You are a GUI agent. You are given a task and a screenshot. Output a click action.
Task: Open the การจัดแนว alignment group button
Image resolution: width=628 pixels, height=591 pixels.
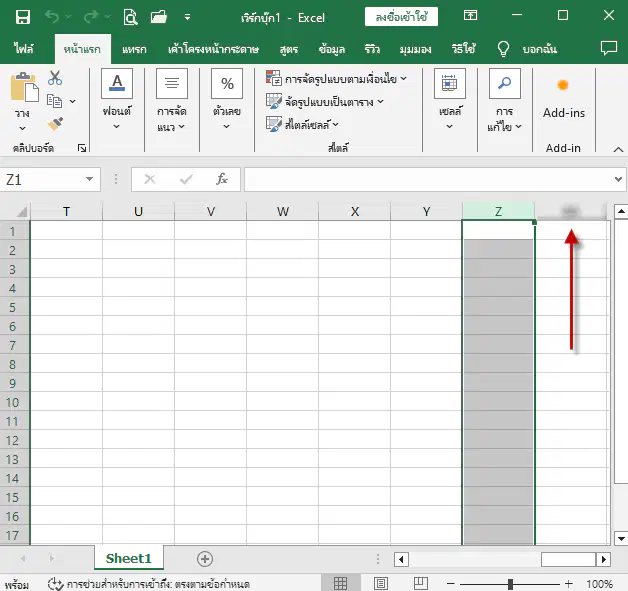pos(171,100)
